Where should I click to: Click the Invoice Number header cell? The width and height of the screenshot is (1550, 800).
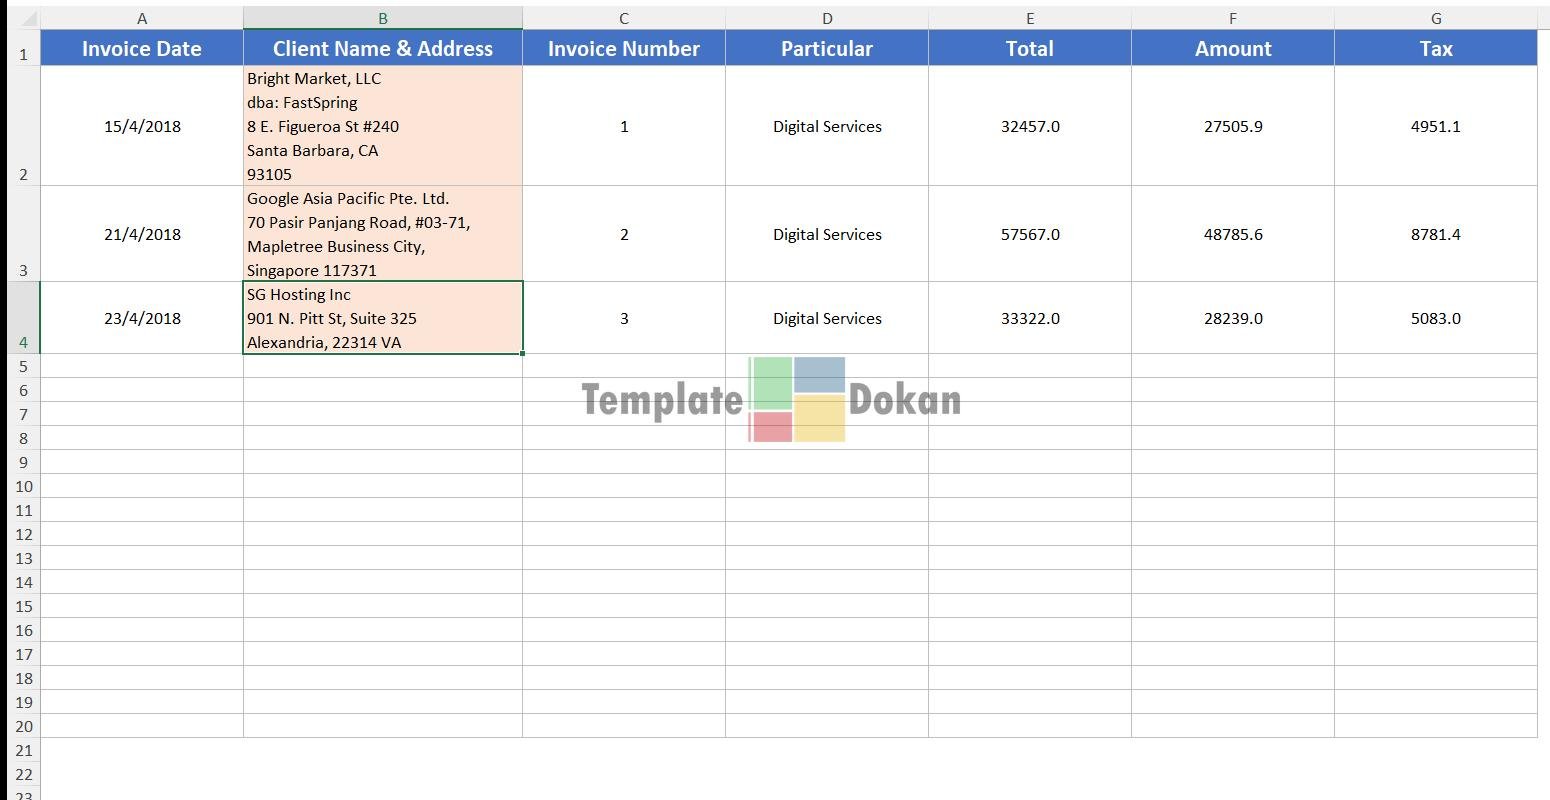(623, 48)
